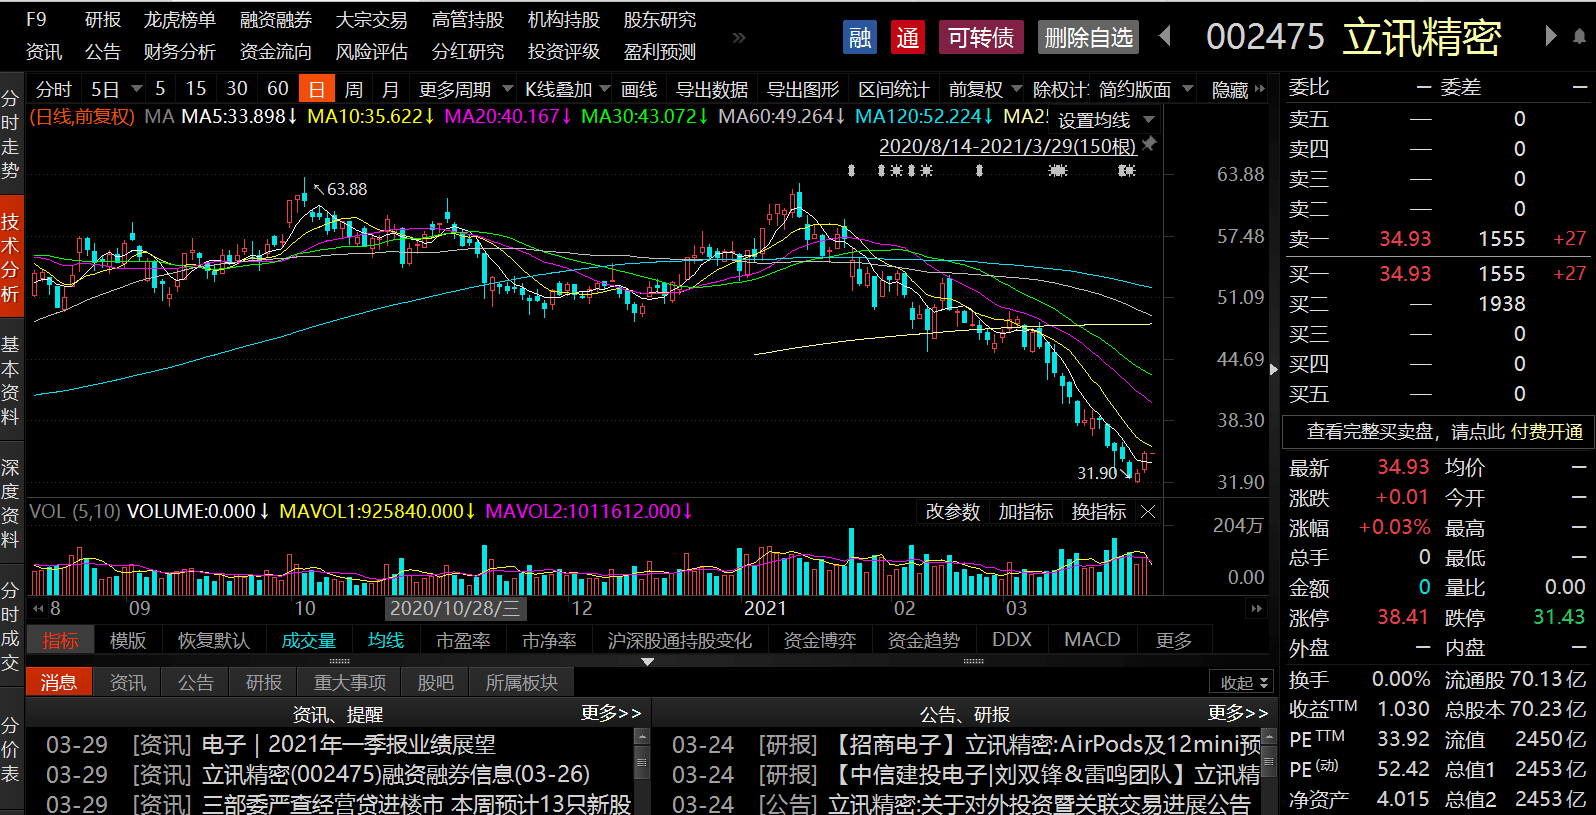This screenshot has width=1596, height=815.
Task: Toggle the 均线 moving average indicator
Action: click(x=386, y=640)
